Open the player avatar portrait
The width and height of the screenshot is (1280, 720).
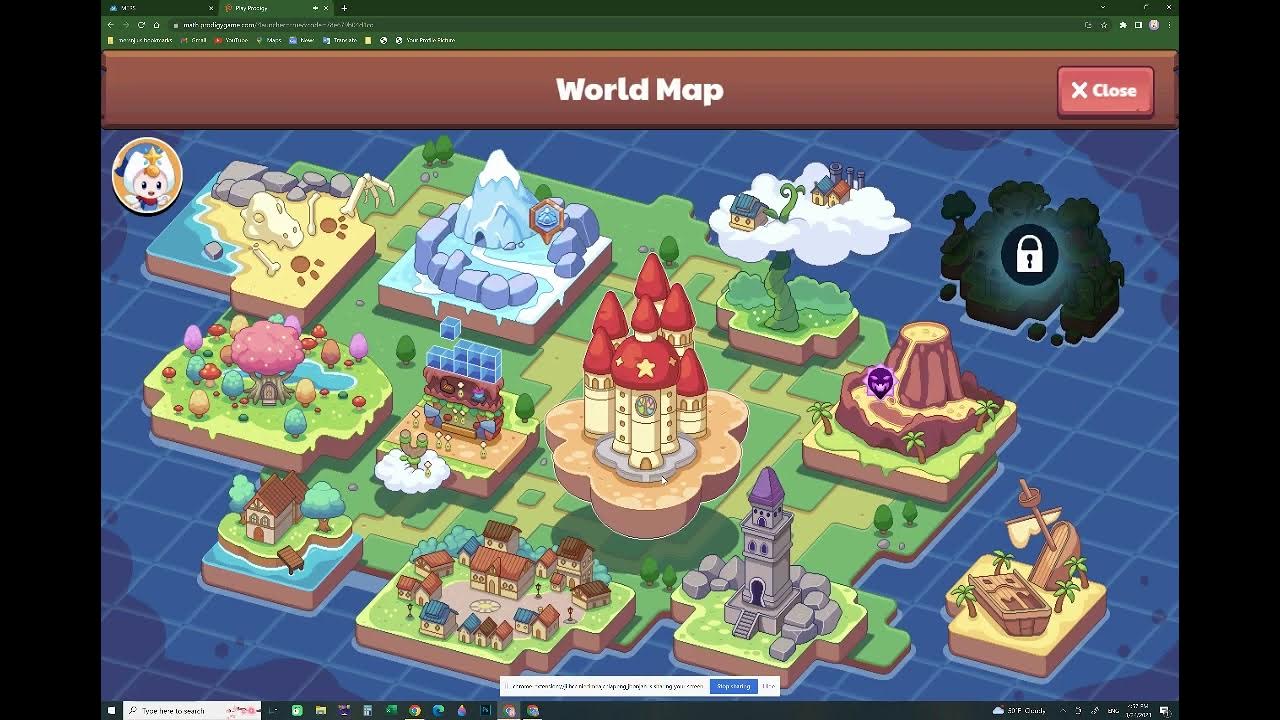click(147, 177)
